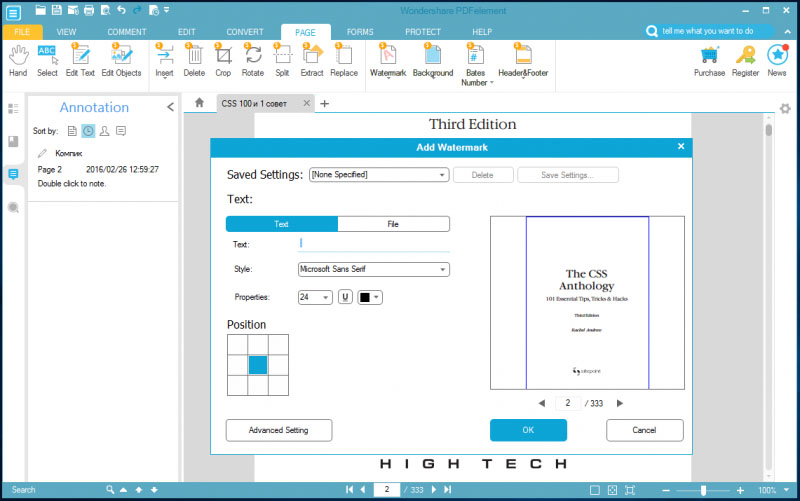Open the Watermark tool in ribbon
This screenshot has width=800, height=501.
coord(388,61)
